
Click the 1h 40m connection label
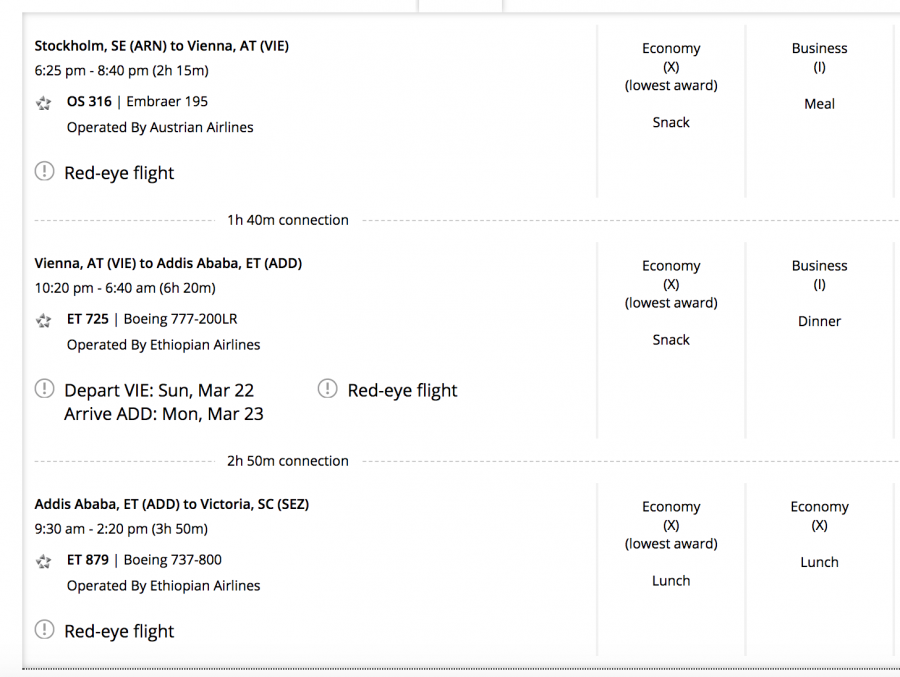coord(288,220)
